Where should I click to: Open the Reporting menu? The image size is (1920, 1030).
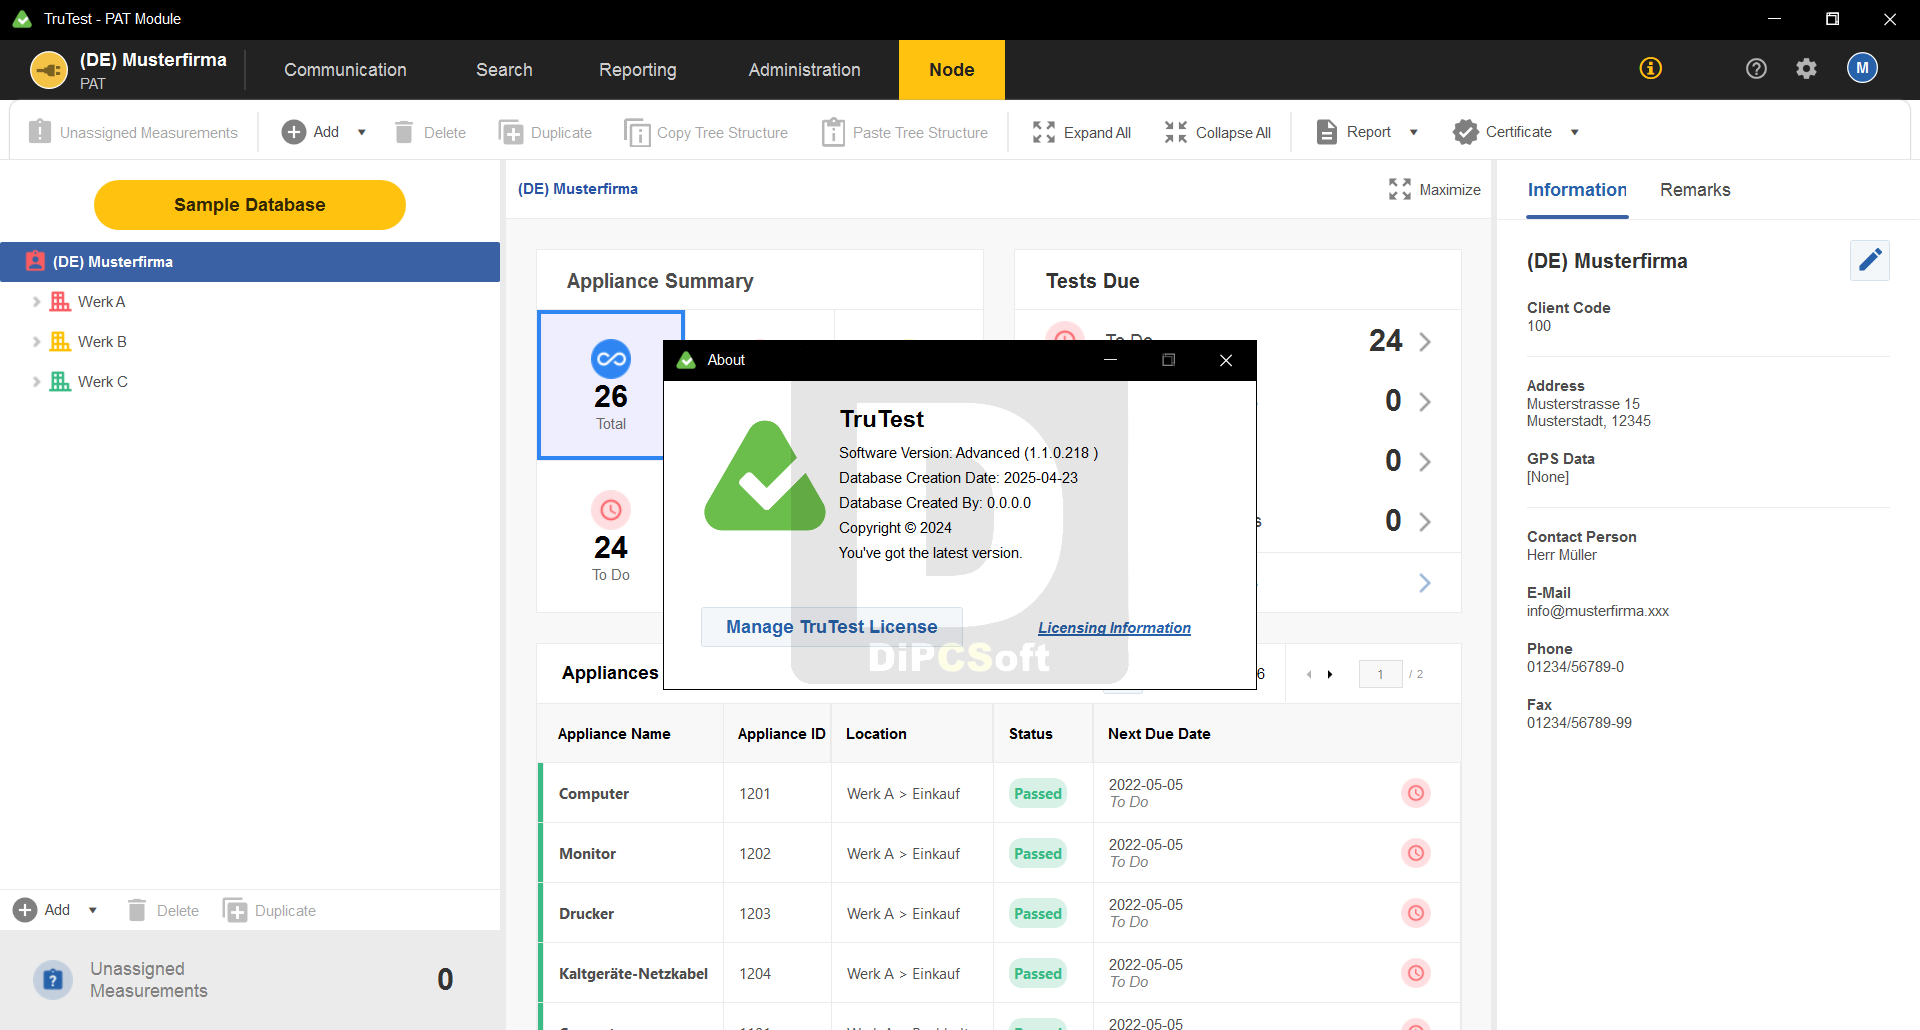click(638, 70)
